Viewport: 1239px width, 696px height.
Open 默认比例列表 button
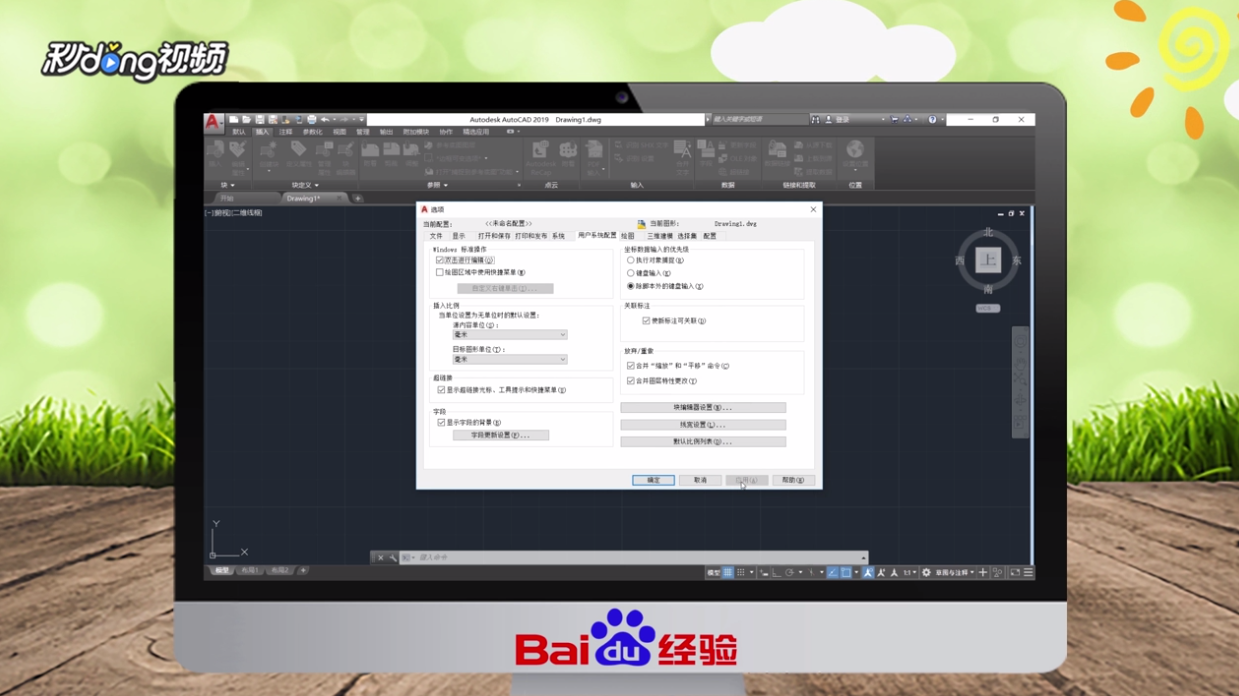(703, 441)
